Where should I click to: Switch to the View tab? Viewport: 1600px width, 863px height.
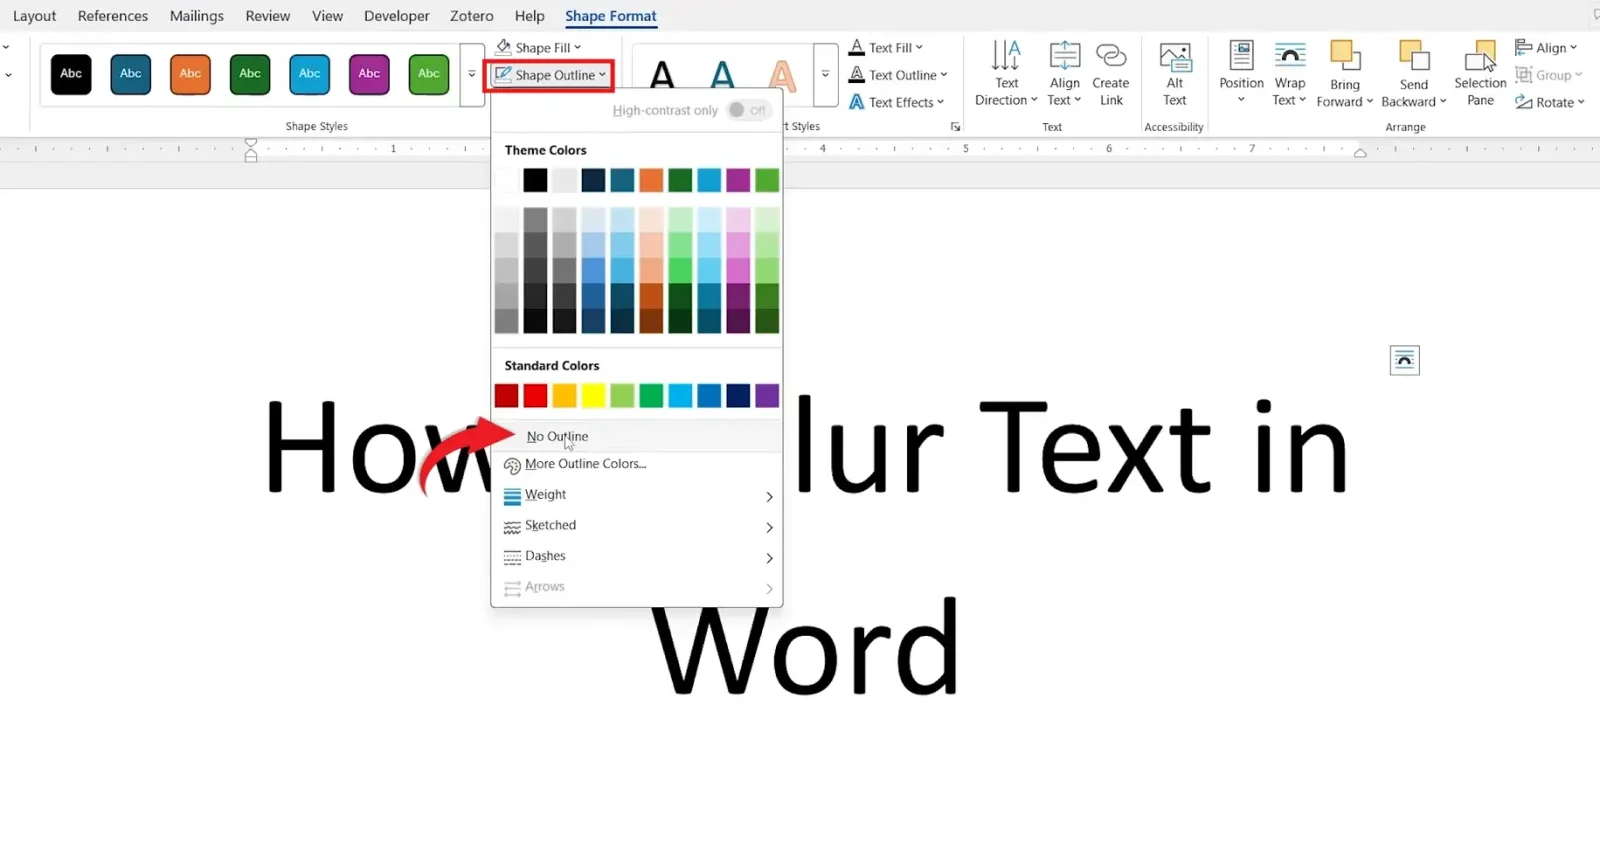point(327,16)
